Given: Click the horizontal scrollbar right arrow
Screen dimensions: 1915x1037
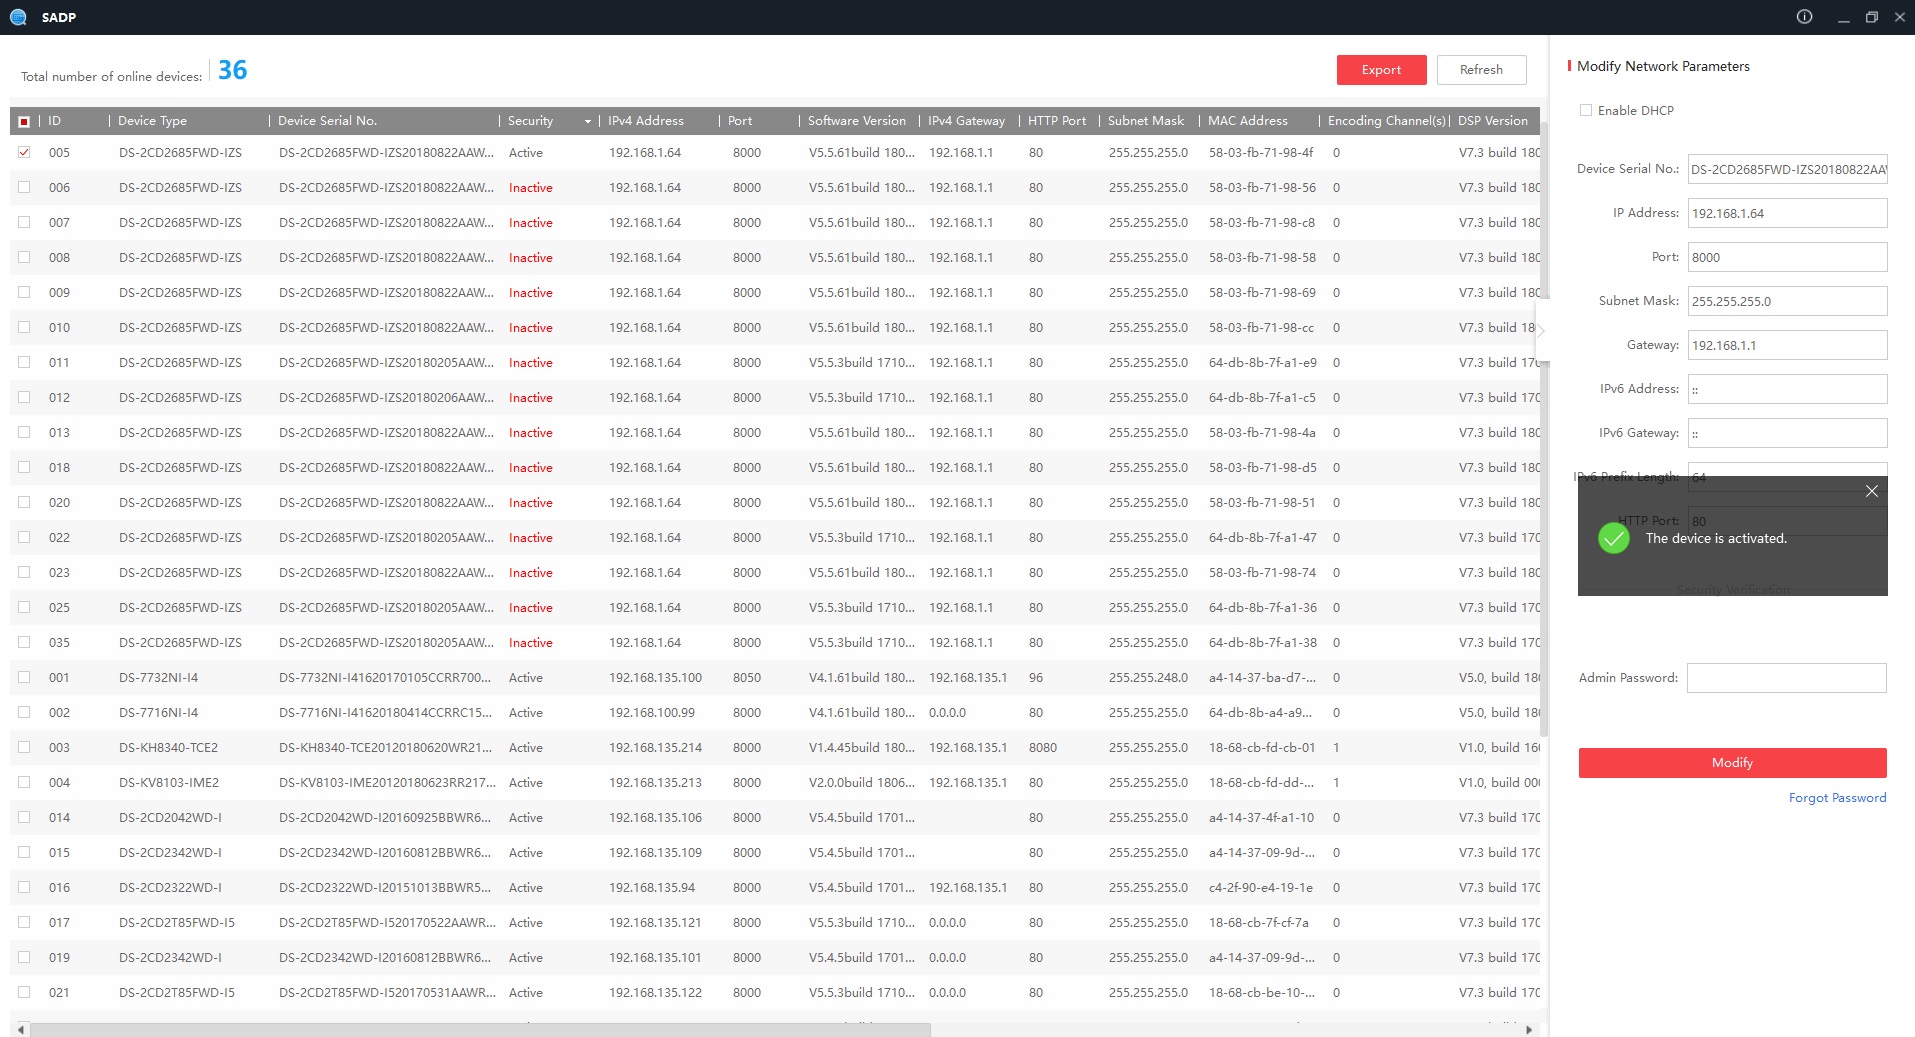Looking at the screenshot, I should (x=1528, y=1030).
